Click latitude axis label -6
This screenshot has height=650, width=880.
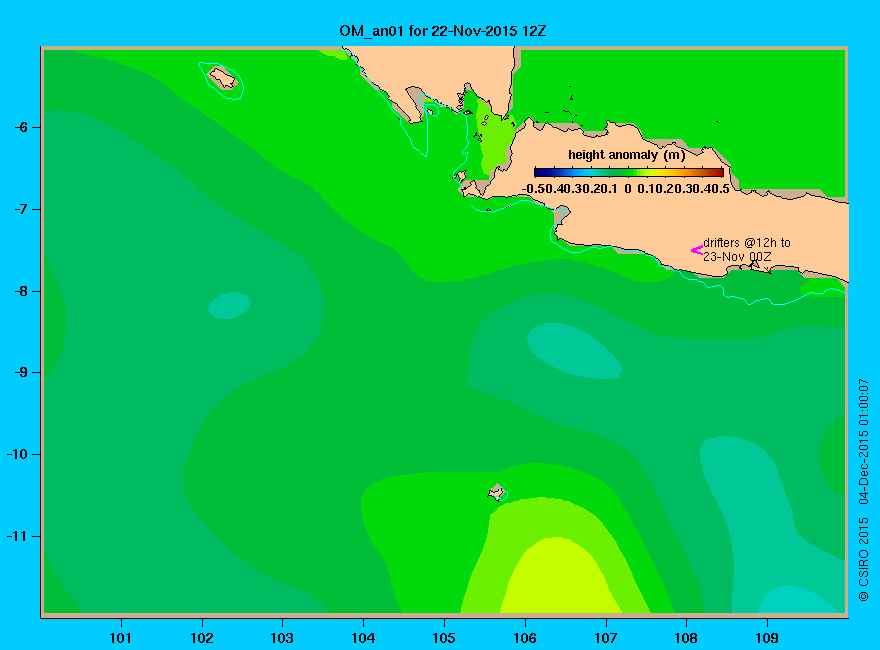tap(21, 127)
